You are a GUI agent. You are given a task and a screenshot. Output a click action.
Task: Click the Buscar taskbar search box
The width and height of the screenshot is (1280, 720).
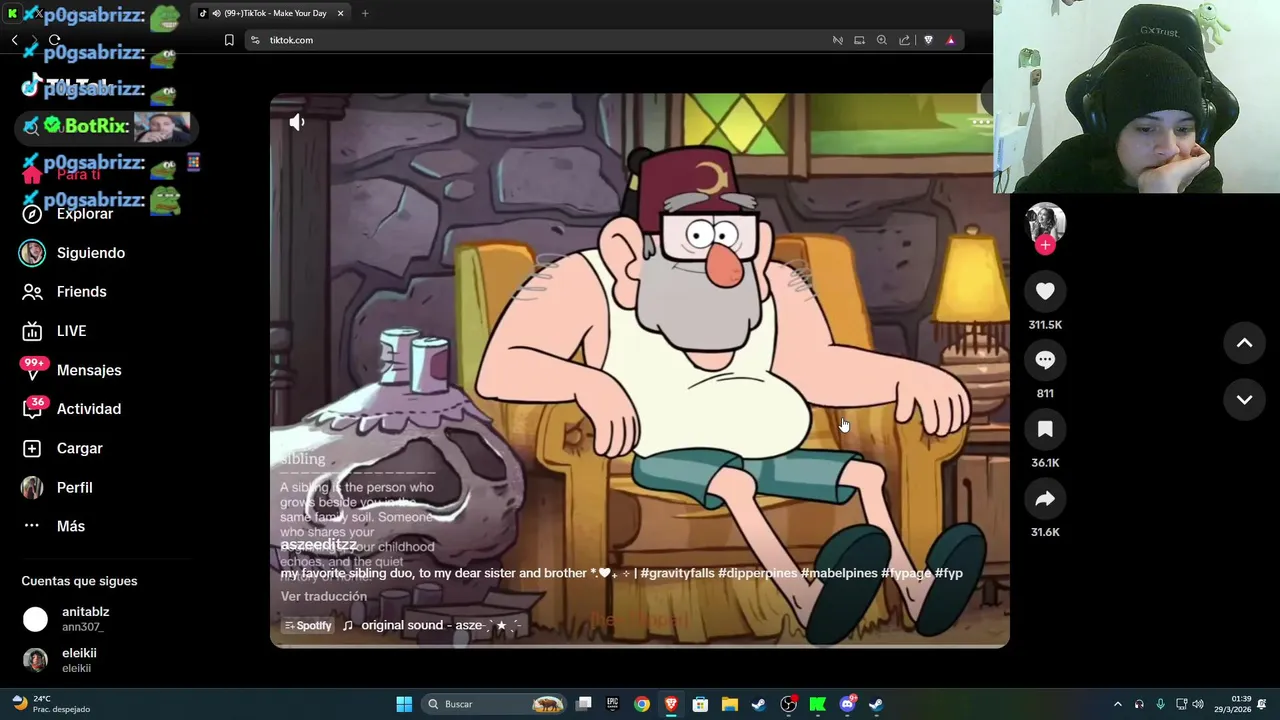tap(496, 704)
